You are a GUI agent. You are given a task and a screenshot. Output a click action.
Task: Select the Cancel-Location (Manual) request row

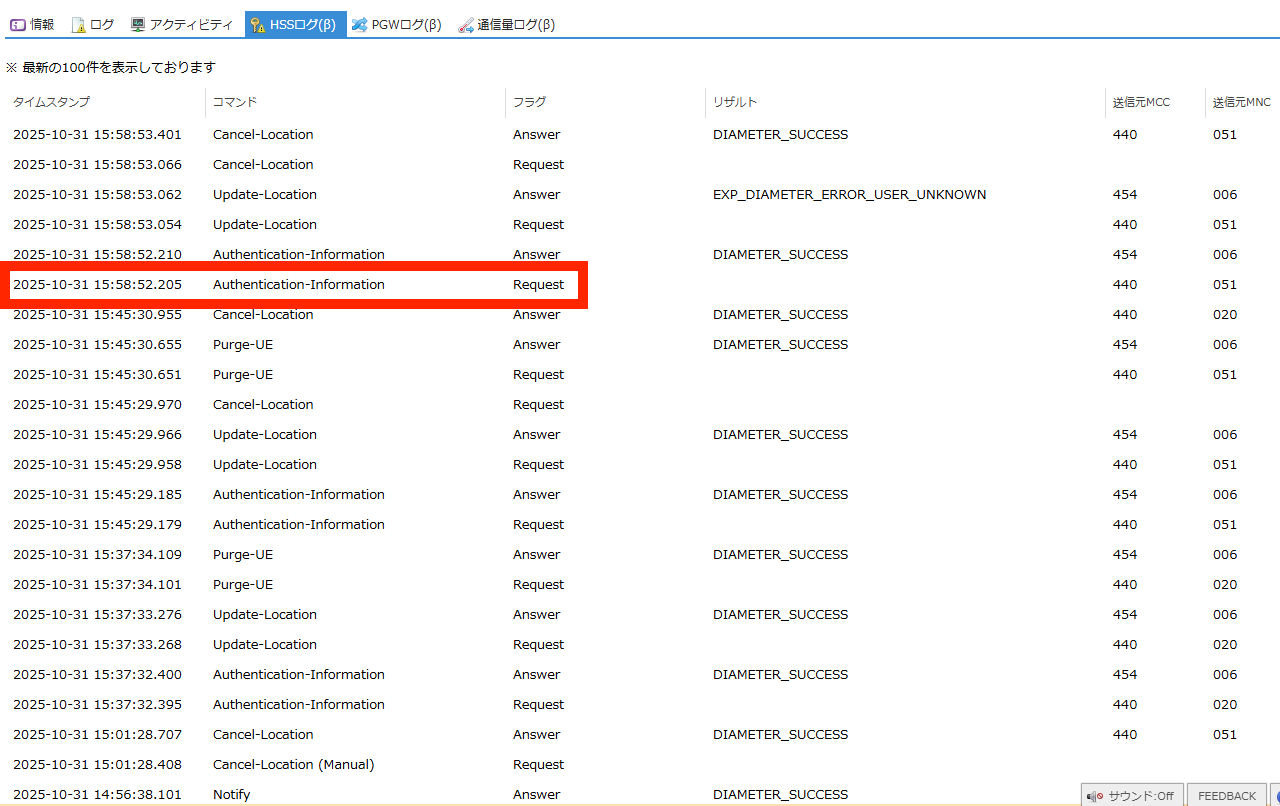tap(293, 765)
